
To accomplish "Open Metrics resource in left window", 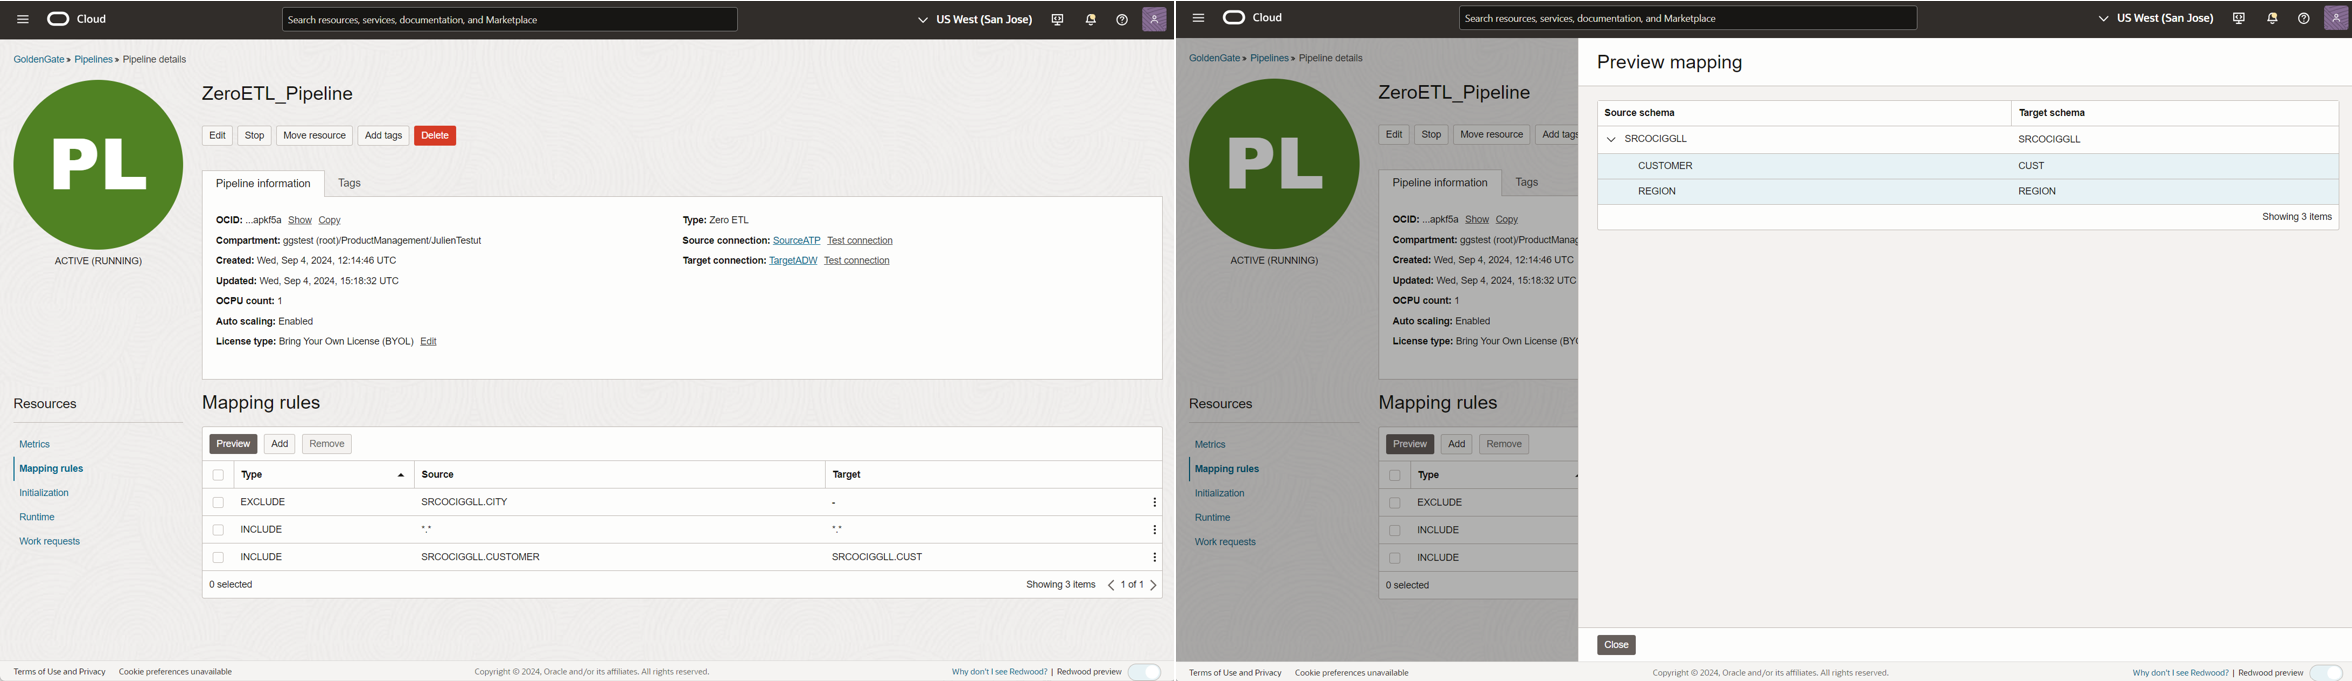I will click(35, 444).
